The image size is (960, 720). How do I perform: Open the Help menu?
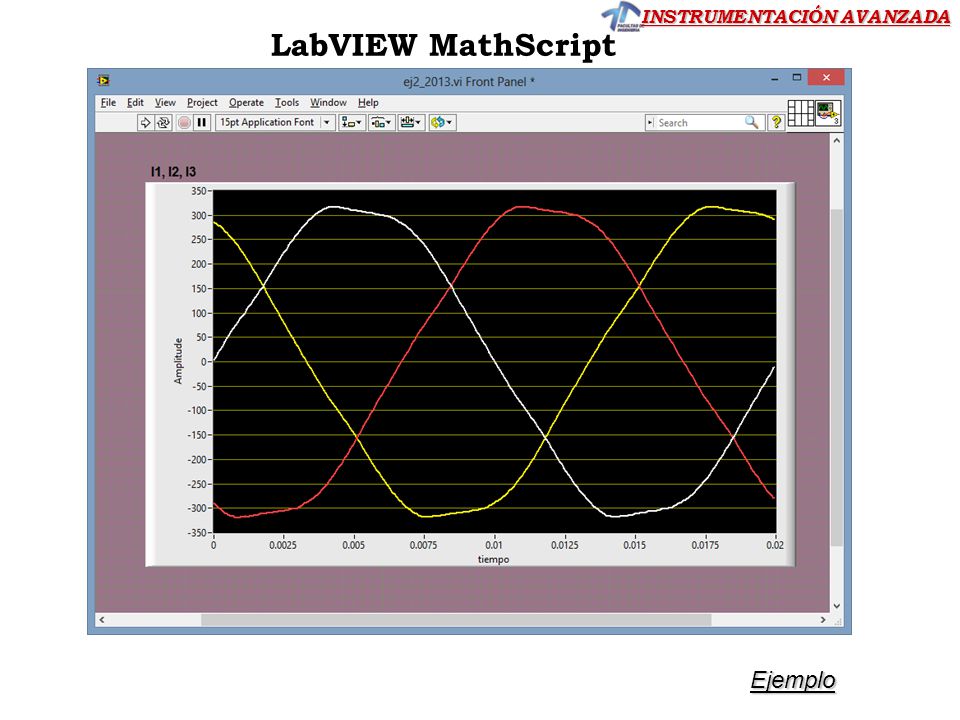pyautogui.click(x=368, y=102)
